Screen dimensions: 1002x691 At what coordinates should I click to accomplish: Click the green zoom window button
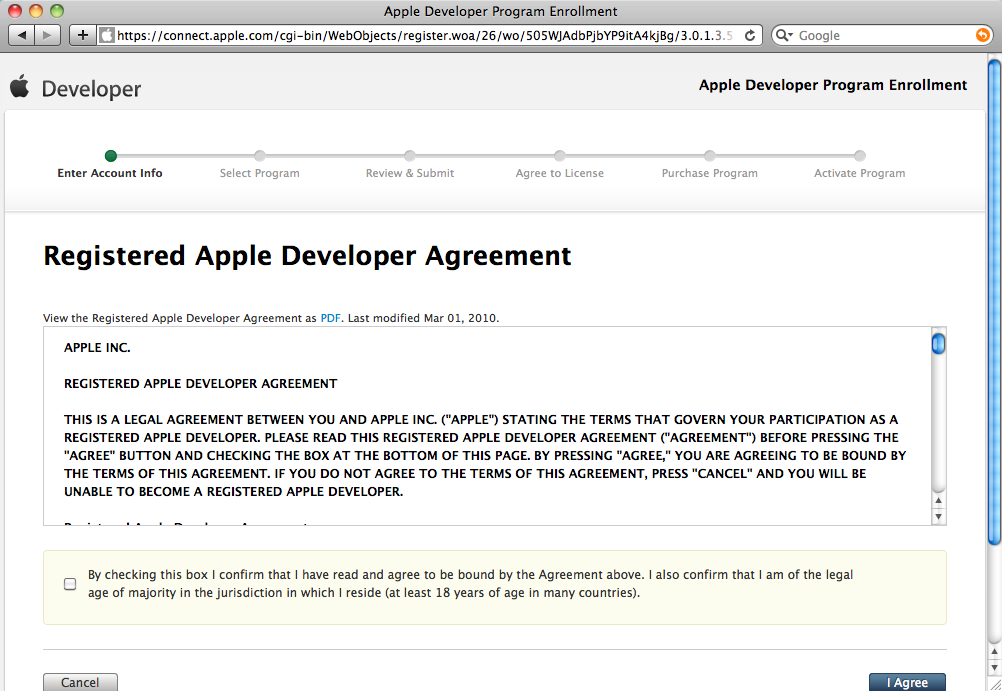(57, 11)
